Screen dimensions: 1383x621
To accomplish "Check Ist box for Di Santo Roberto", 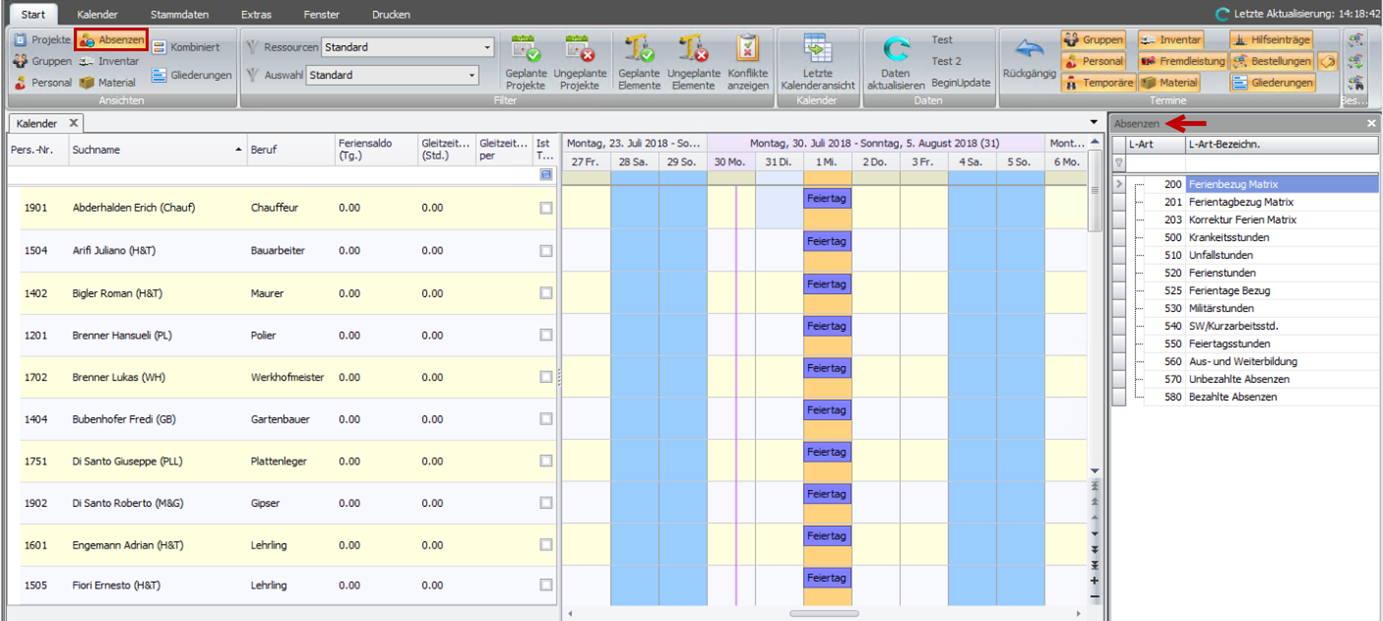I will 546,504.
